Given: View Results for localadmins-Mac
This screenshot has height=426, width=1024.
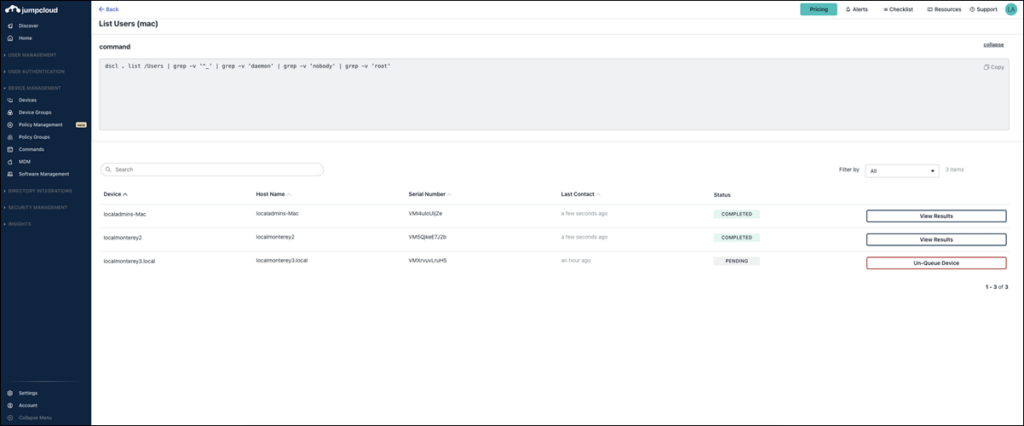Looking at the screenshot, I should click(936, 215).
